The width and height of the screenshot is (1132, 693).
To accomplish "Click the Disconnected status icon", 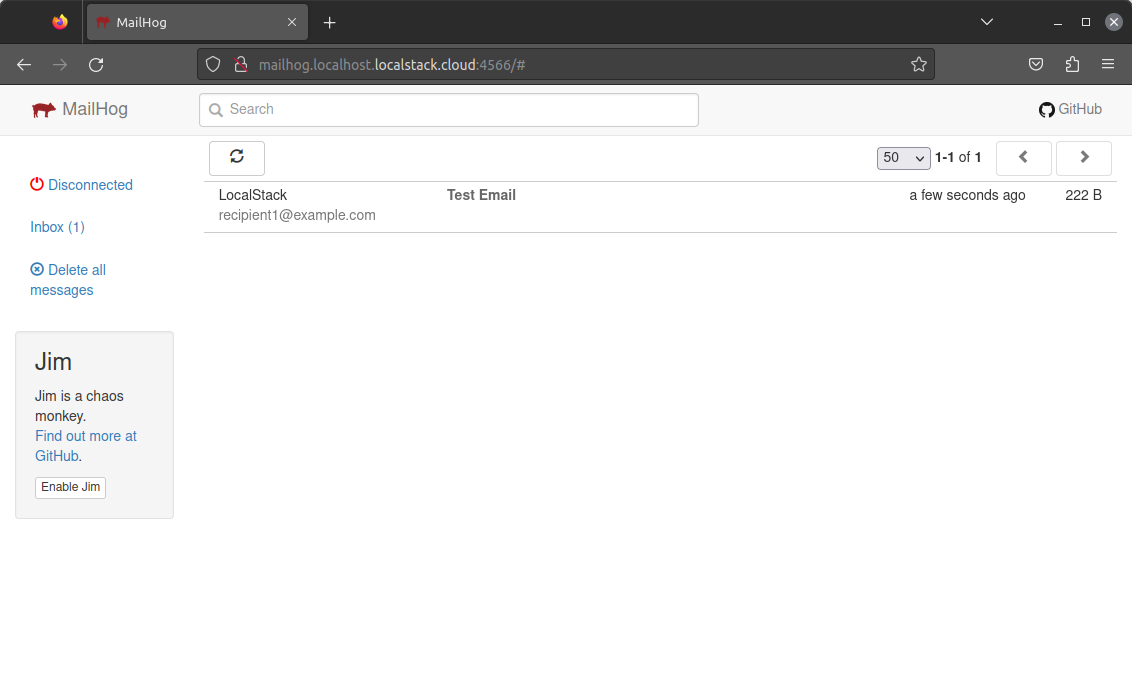I will [x=36, y=184].
